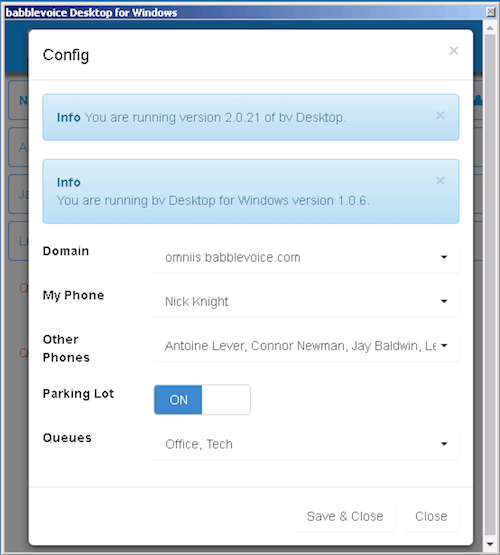This screenshot has height=555, width=500.
Task: Click the Parking Lot label
Action: (78, 394)
